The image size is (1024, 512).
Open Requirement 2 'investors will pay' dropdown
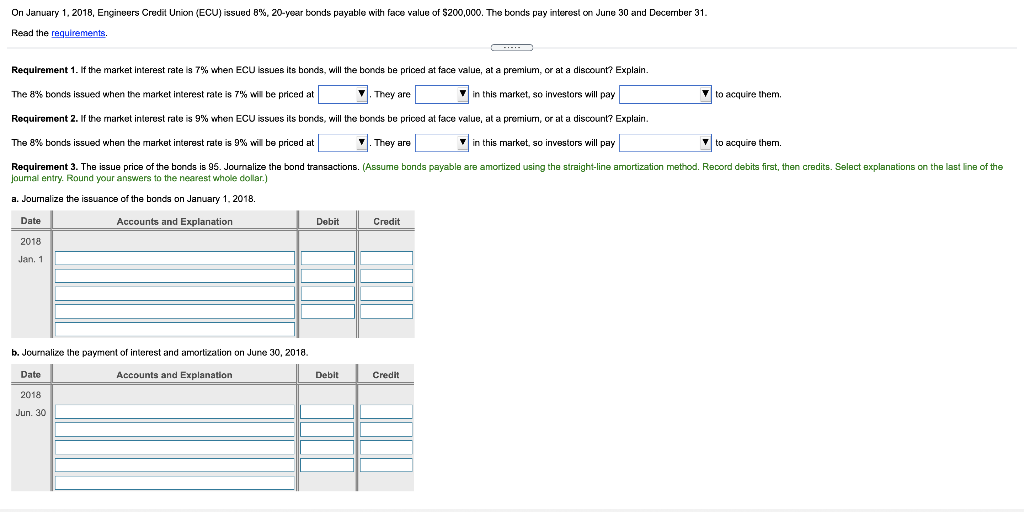coord(665,142)
